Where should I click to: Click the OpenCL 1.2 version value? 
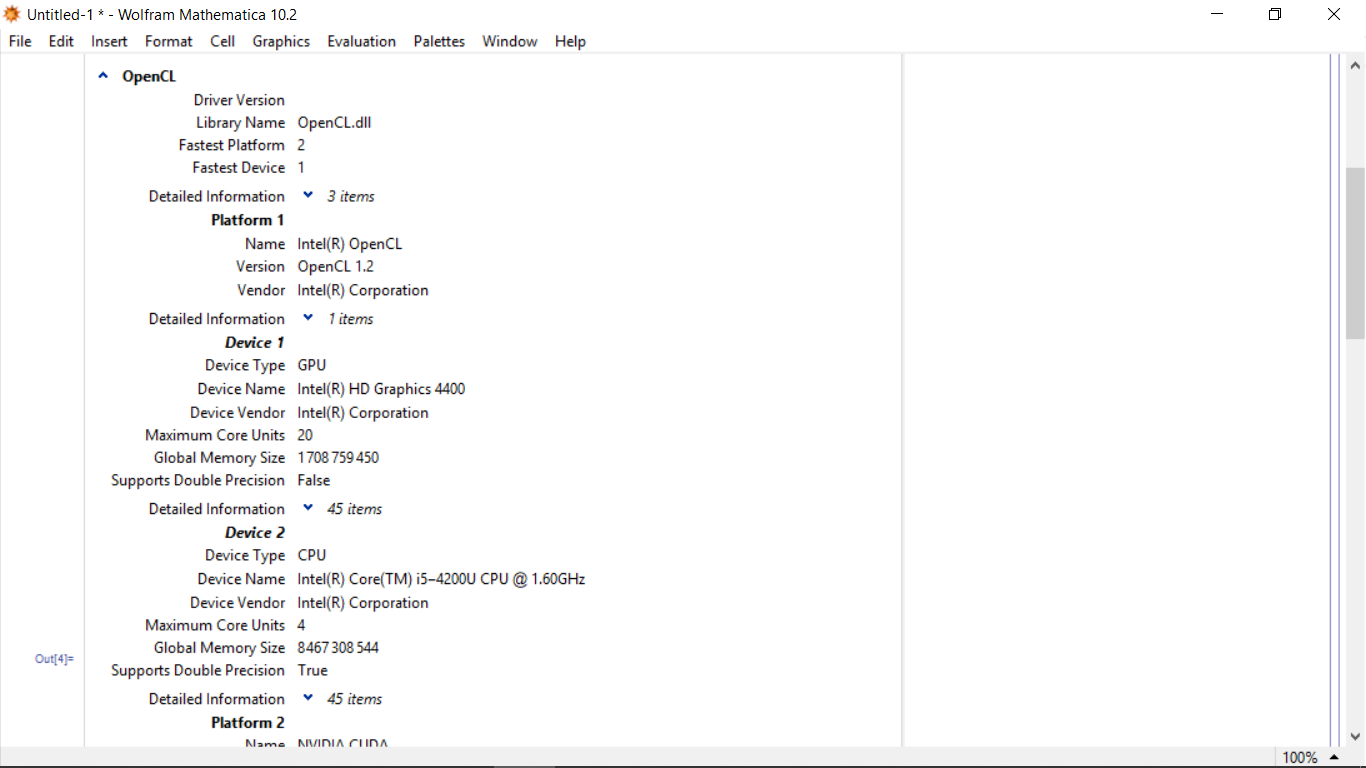point(336,267)
